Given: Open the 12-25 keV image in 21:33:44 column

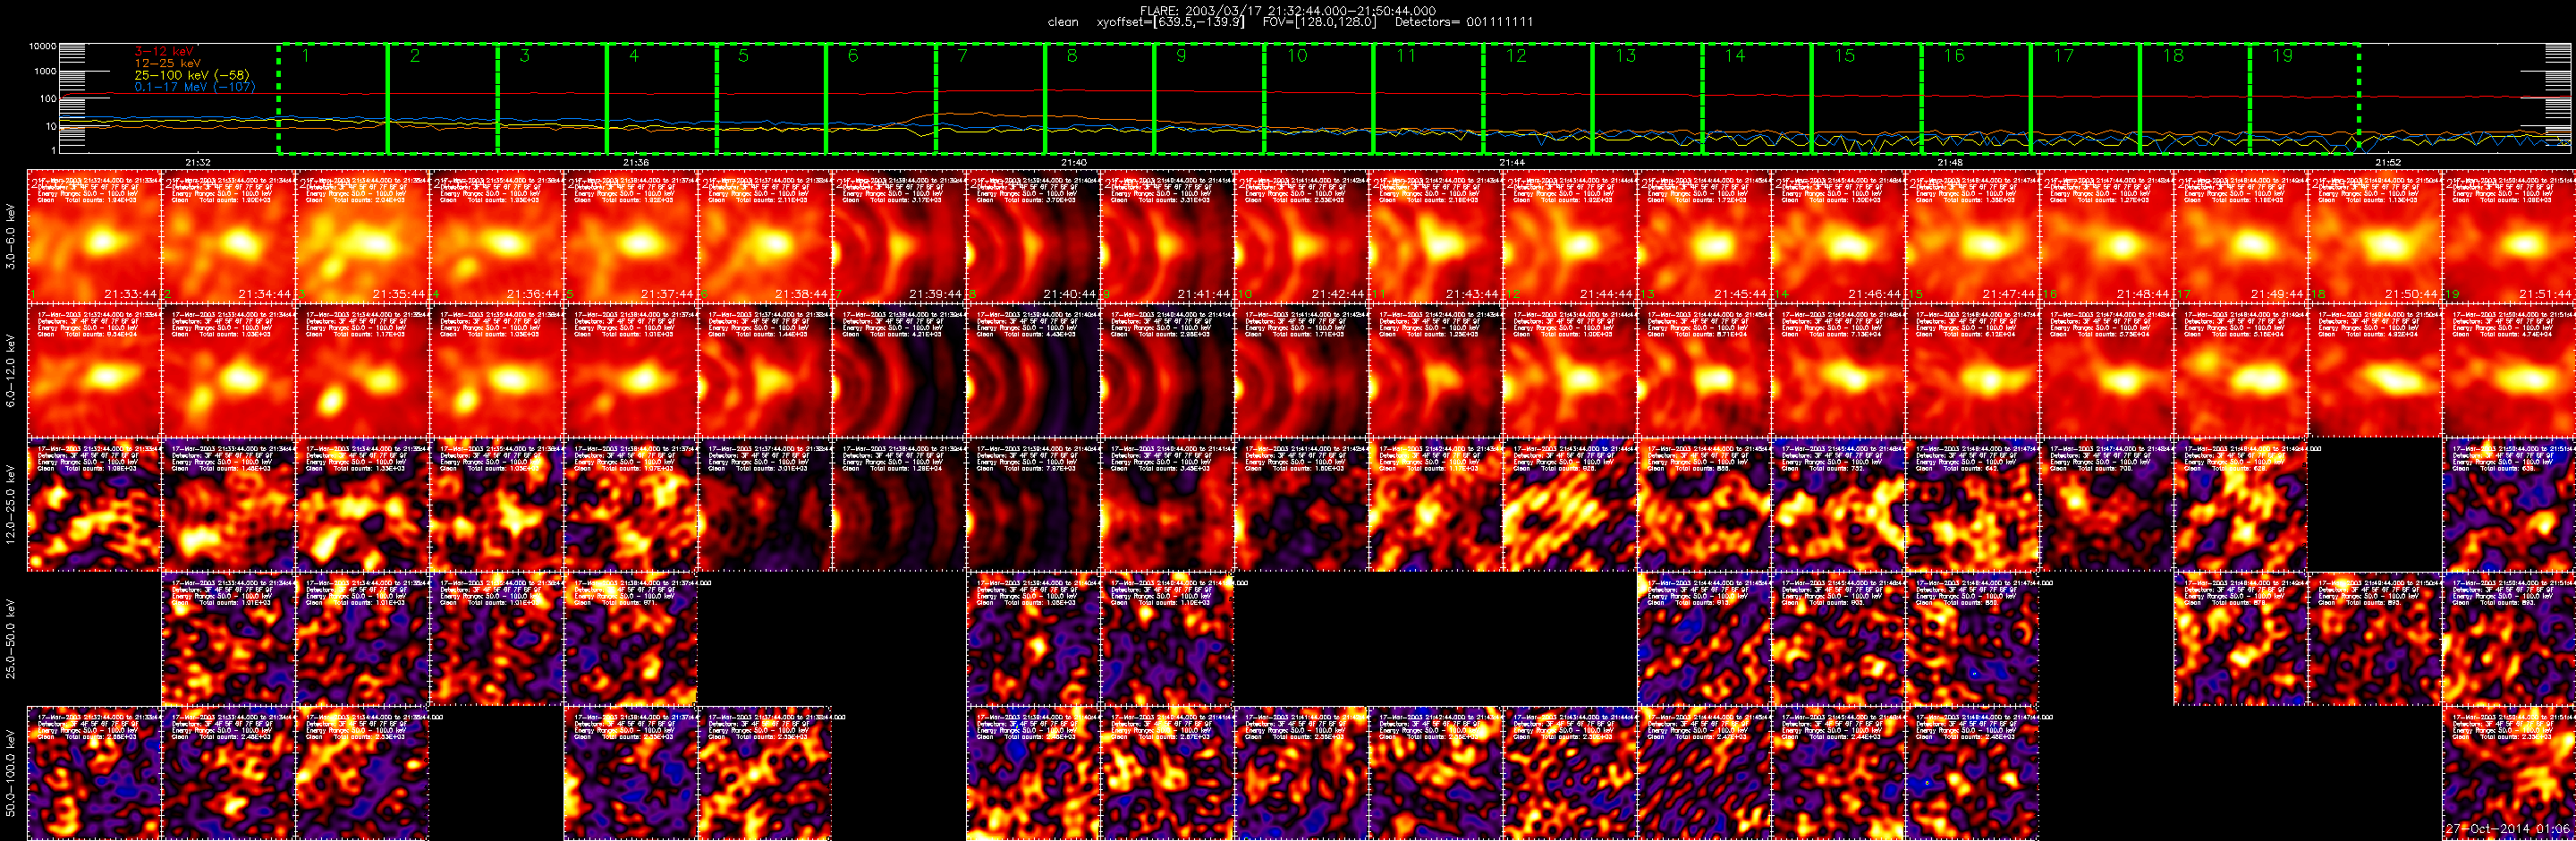Looking at the screenshot, I should tap(94, 504).
